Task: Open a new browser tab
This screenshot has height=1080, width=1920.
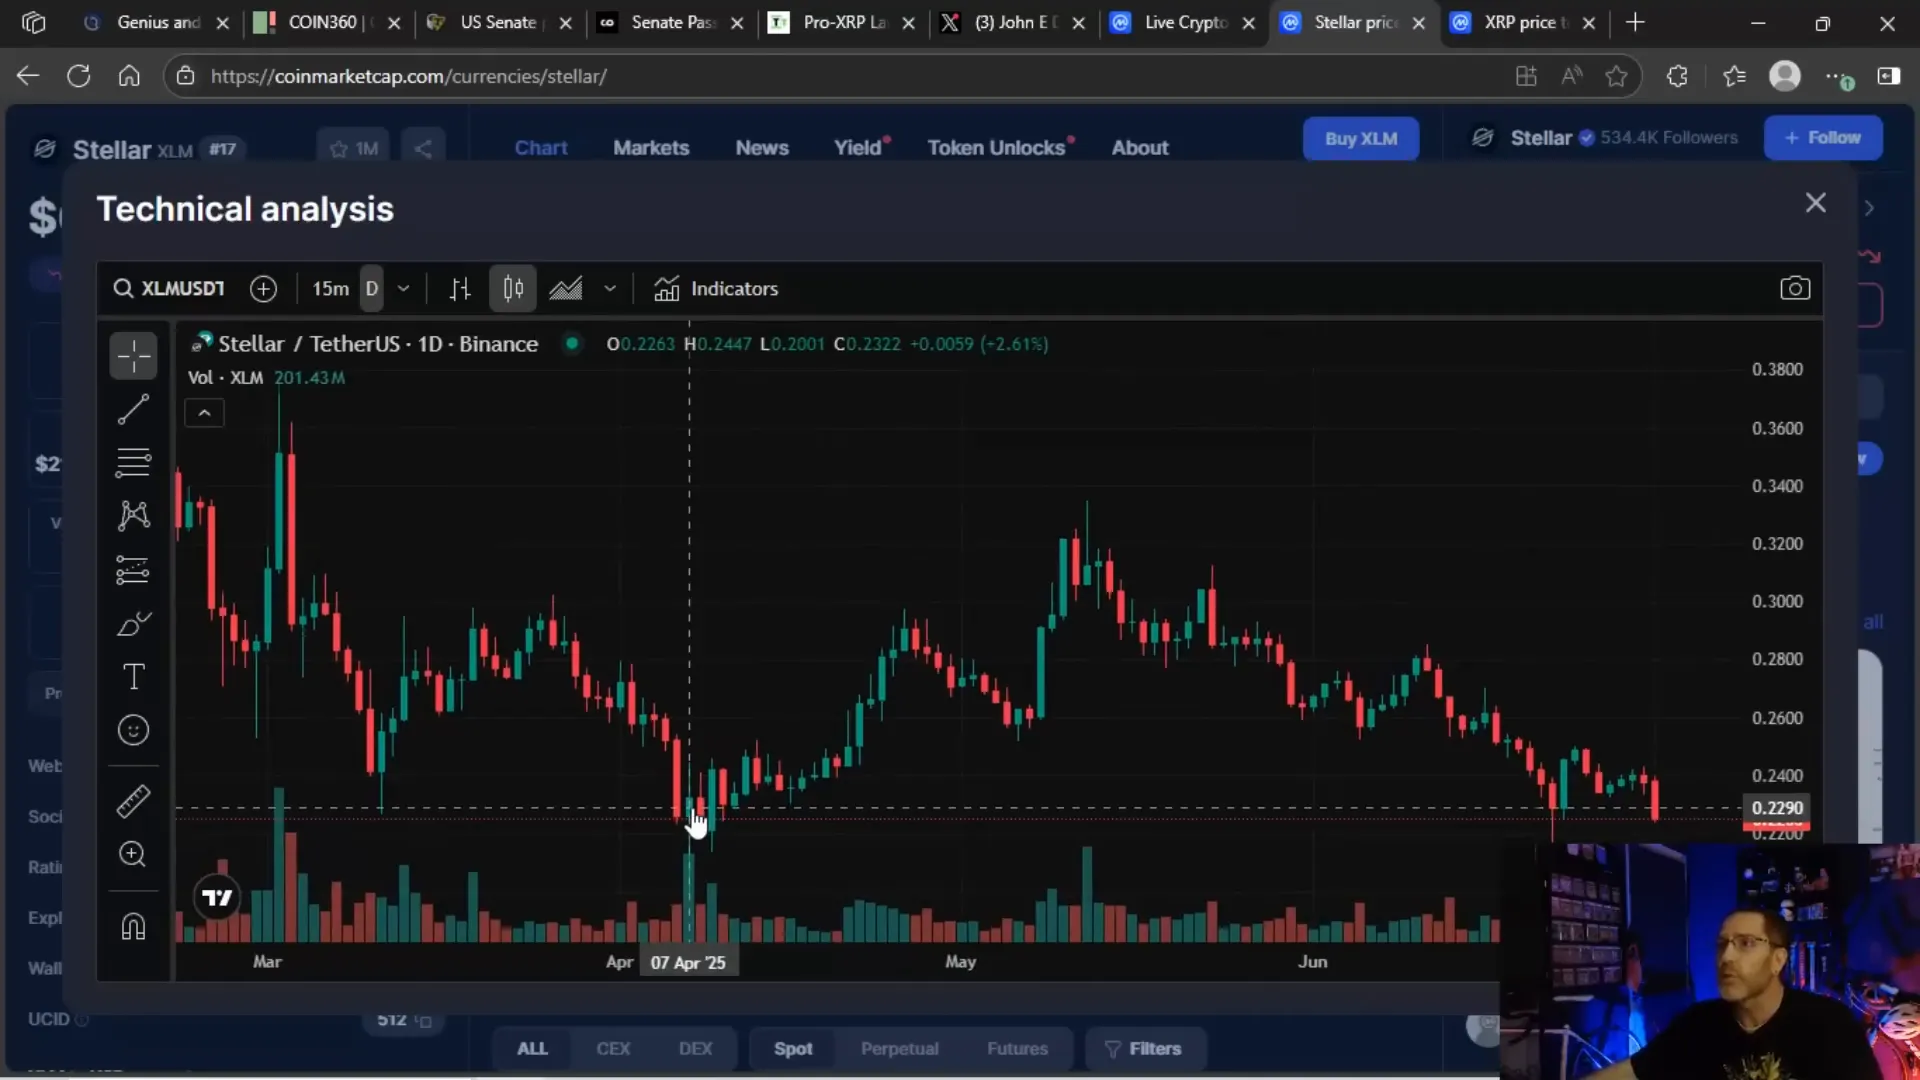Action: pyautogui.click(x=1635, y=22)
